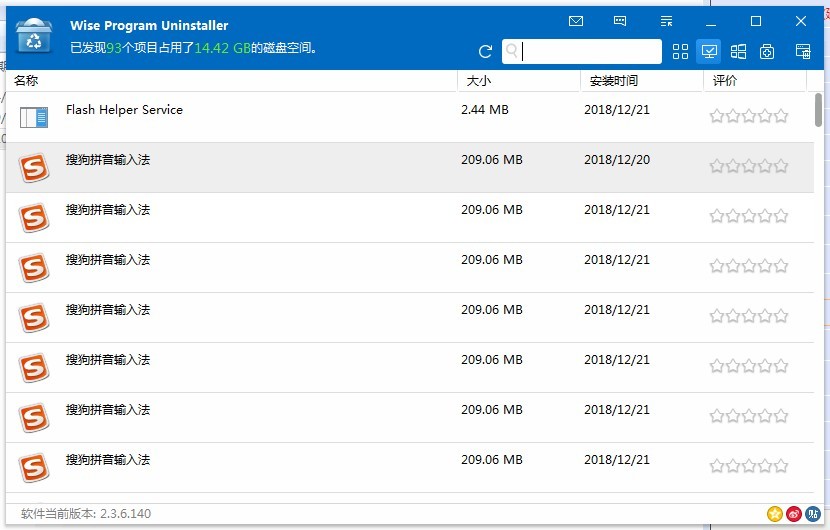
Task: Click the system components plus-box icon
Action: [x=767, y=51]
